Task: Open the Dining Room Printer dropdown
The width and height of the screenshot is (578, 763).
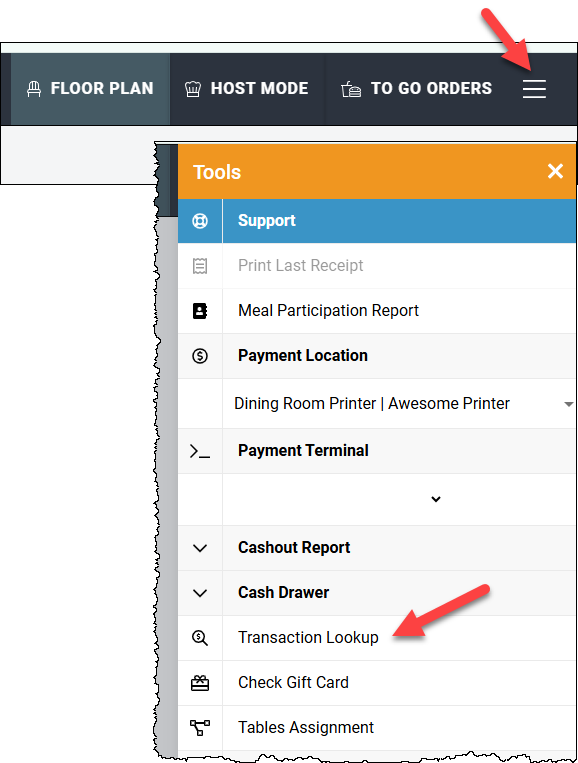Action: 399,403
